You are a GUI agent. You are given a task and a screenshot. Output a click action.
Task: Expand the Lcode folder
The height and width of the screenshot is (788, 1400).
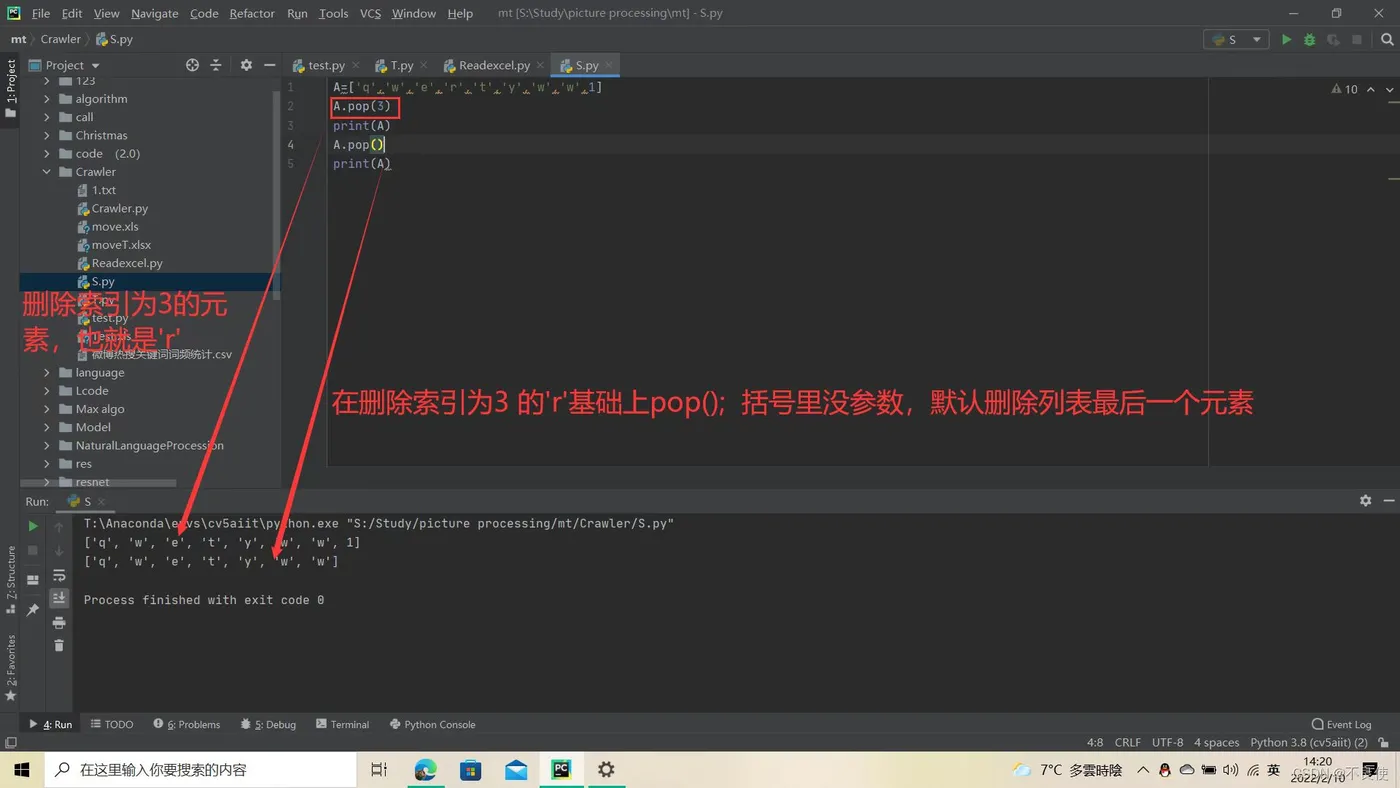point(47,391)
